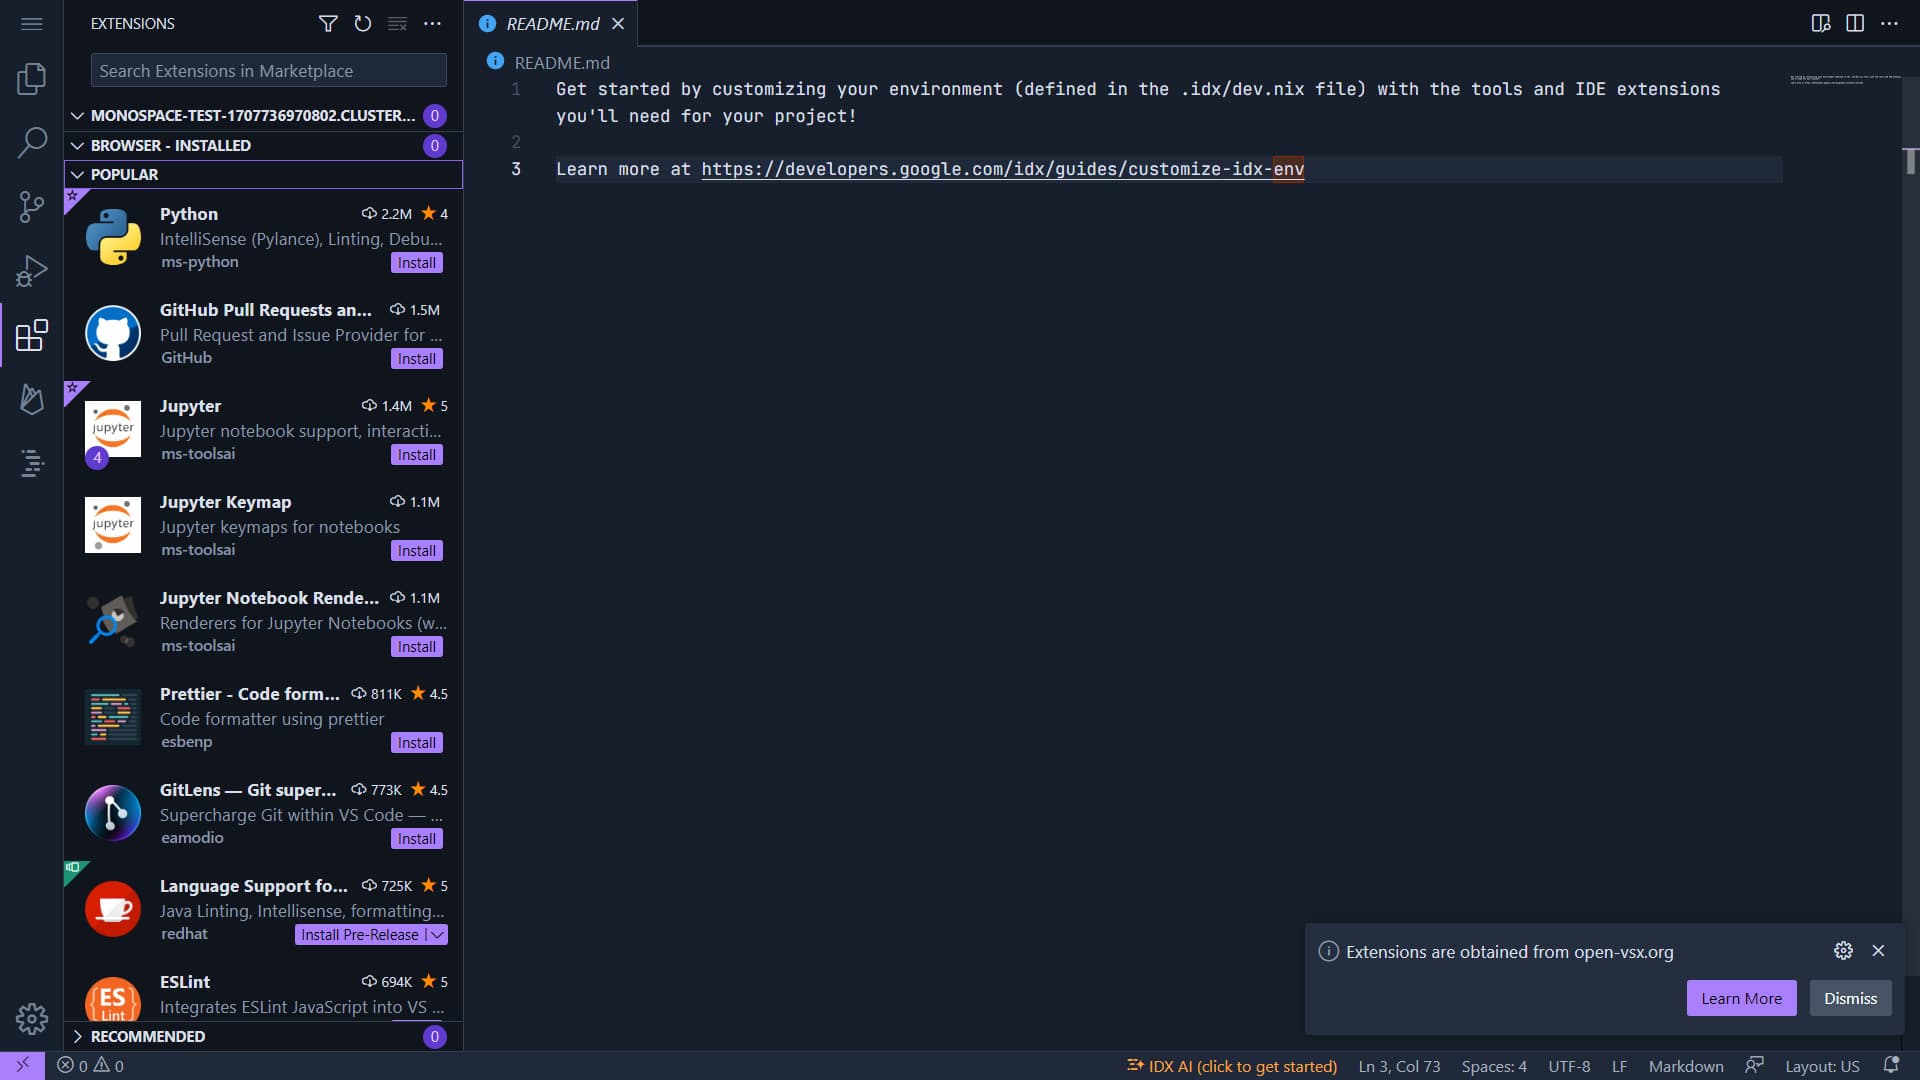Image resolution: width=1920 pixels, height=1080 pixels.
Task: Open the Outline-style lines activity bar icon
Action: (32, 463)
